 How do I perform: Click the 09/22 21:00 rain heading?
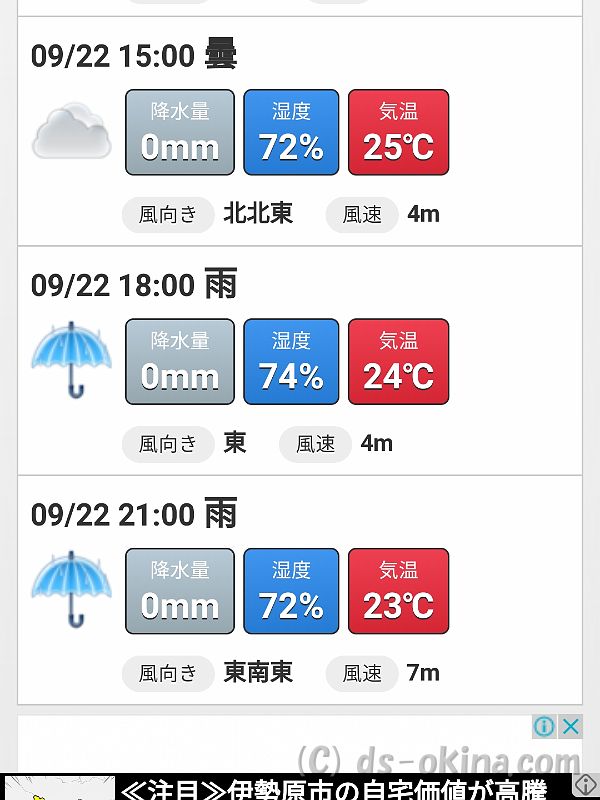click(134, 514)
